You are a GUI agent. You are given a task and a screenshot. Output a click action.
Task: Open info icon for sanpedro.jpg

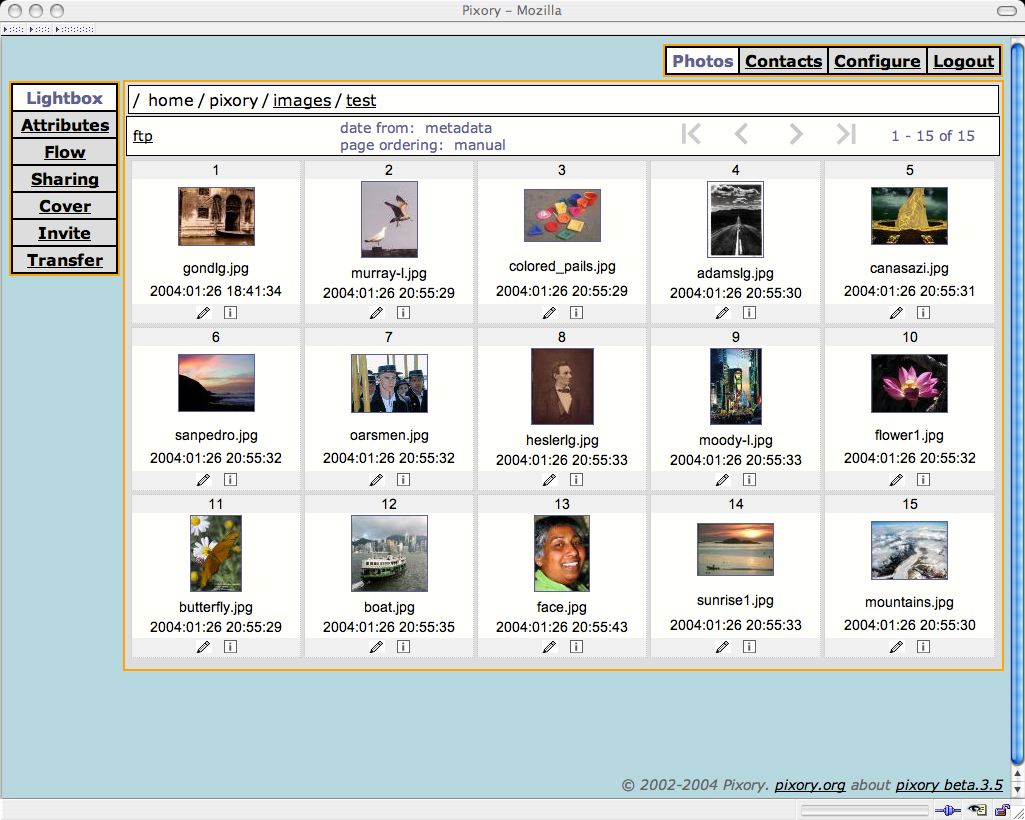(x=230, y=479)
